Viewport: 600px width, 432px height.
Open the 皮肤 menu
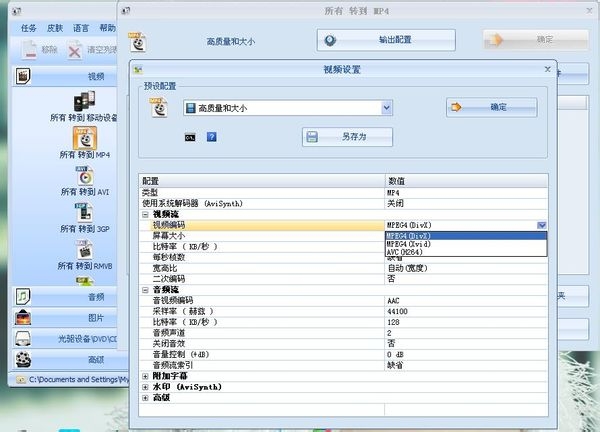click(x=54, y=28)
